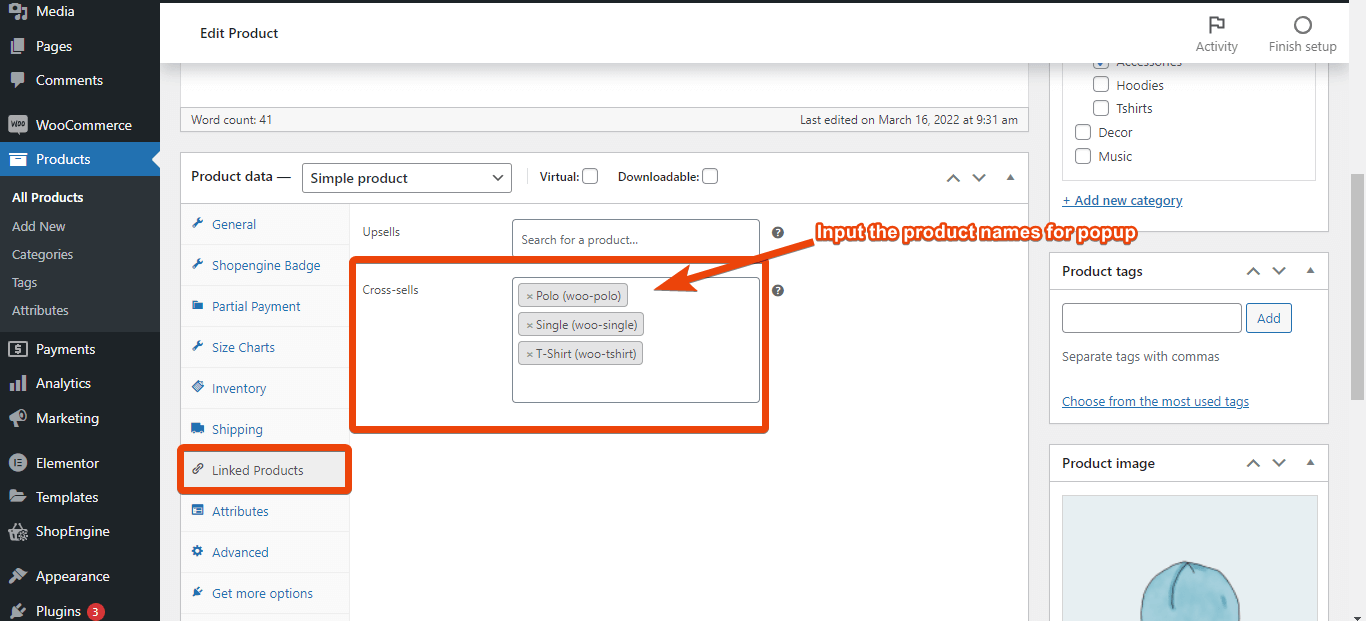Move Product image panel up
Image resolution: width=1366 pixels, height=621 pixels.
pos(1253,463)
